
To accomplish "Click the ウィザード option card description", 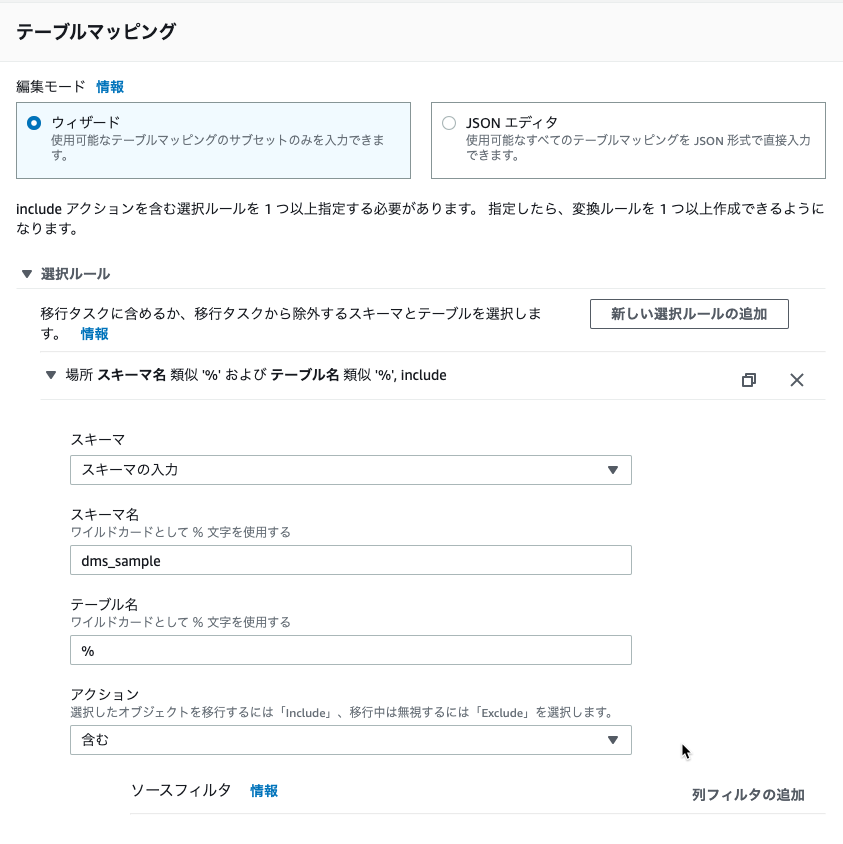I will 217,147.
